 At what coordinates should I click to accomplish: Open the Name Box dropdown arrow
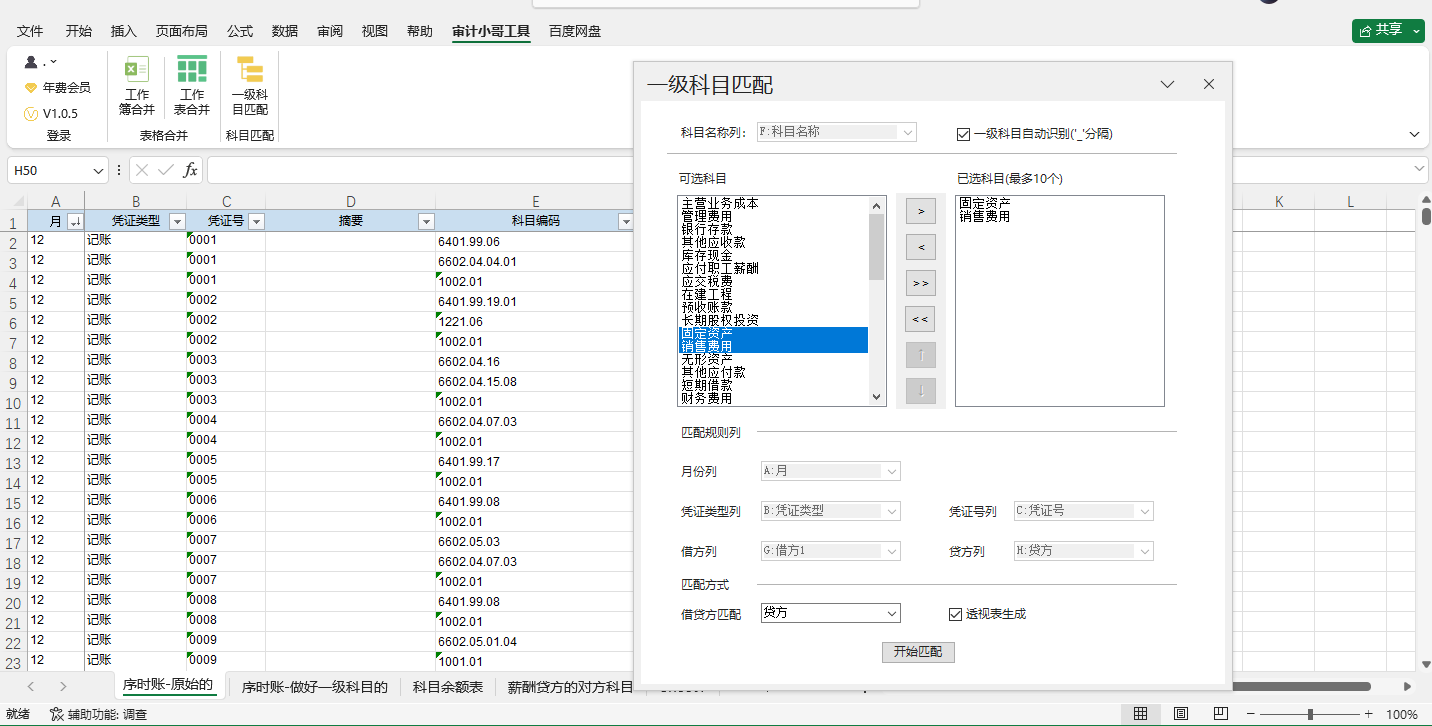pos(97,170)
